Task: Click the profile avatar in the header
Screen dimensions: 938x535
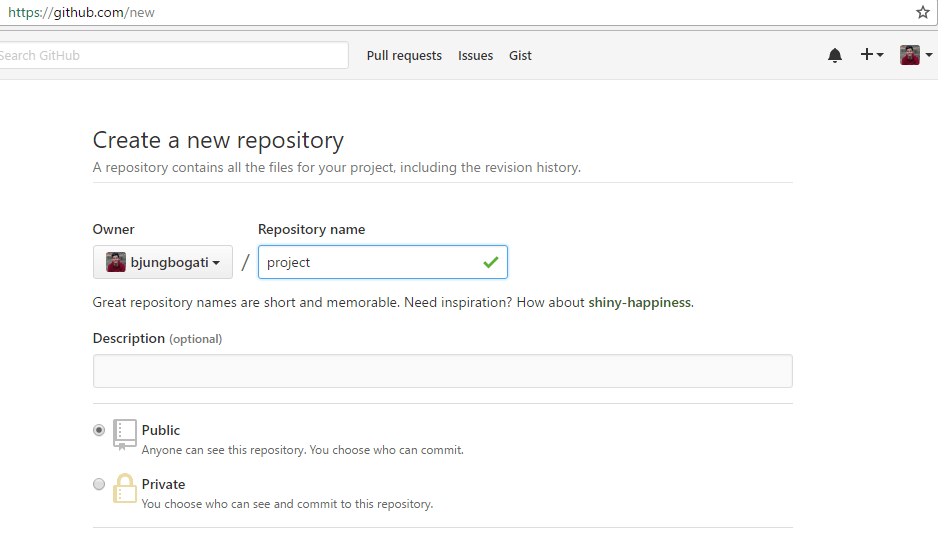Action: [910, 55]
